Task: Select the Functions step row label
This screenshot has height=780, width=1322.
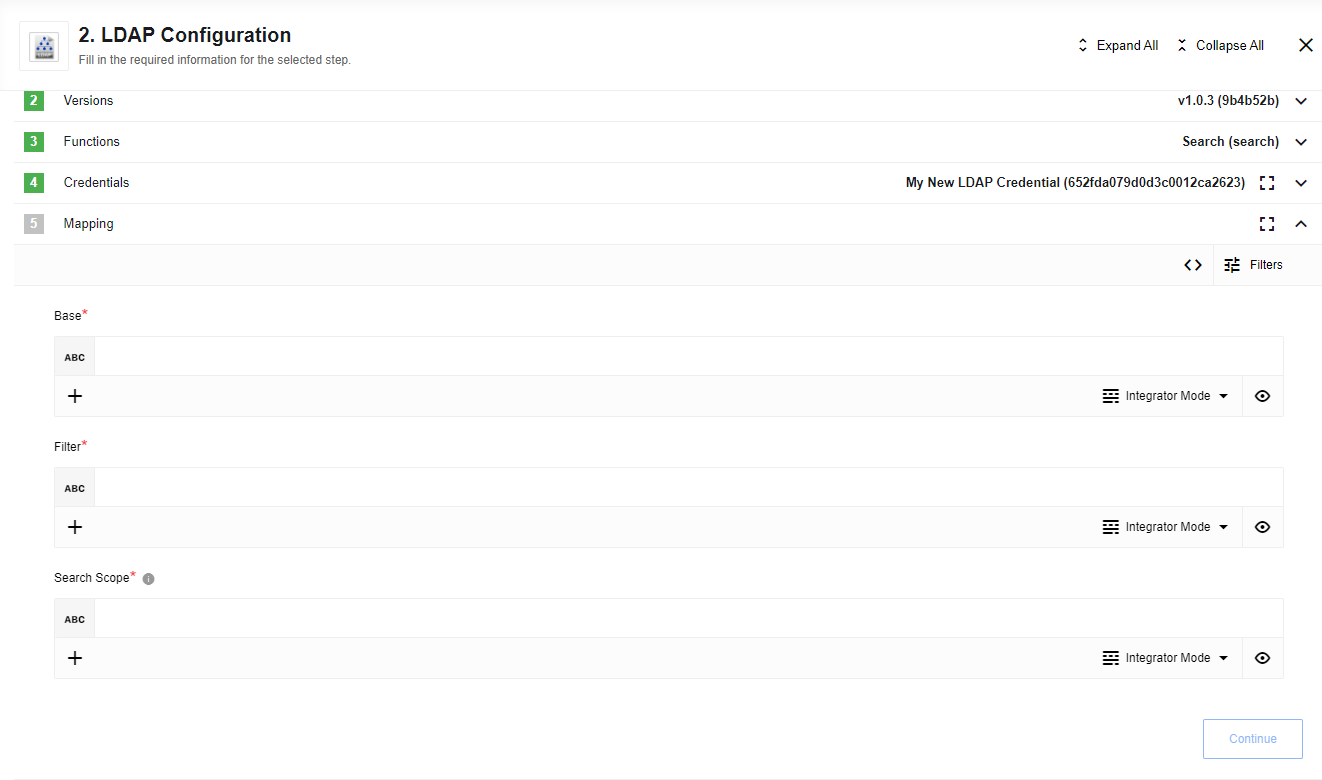Action: (x=91, y=142)
